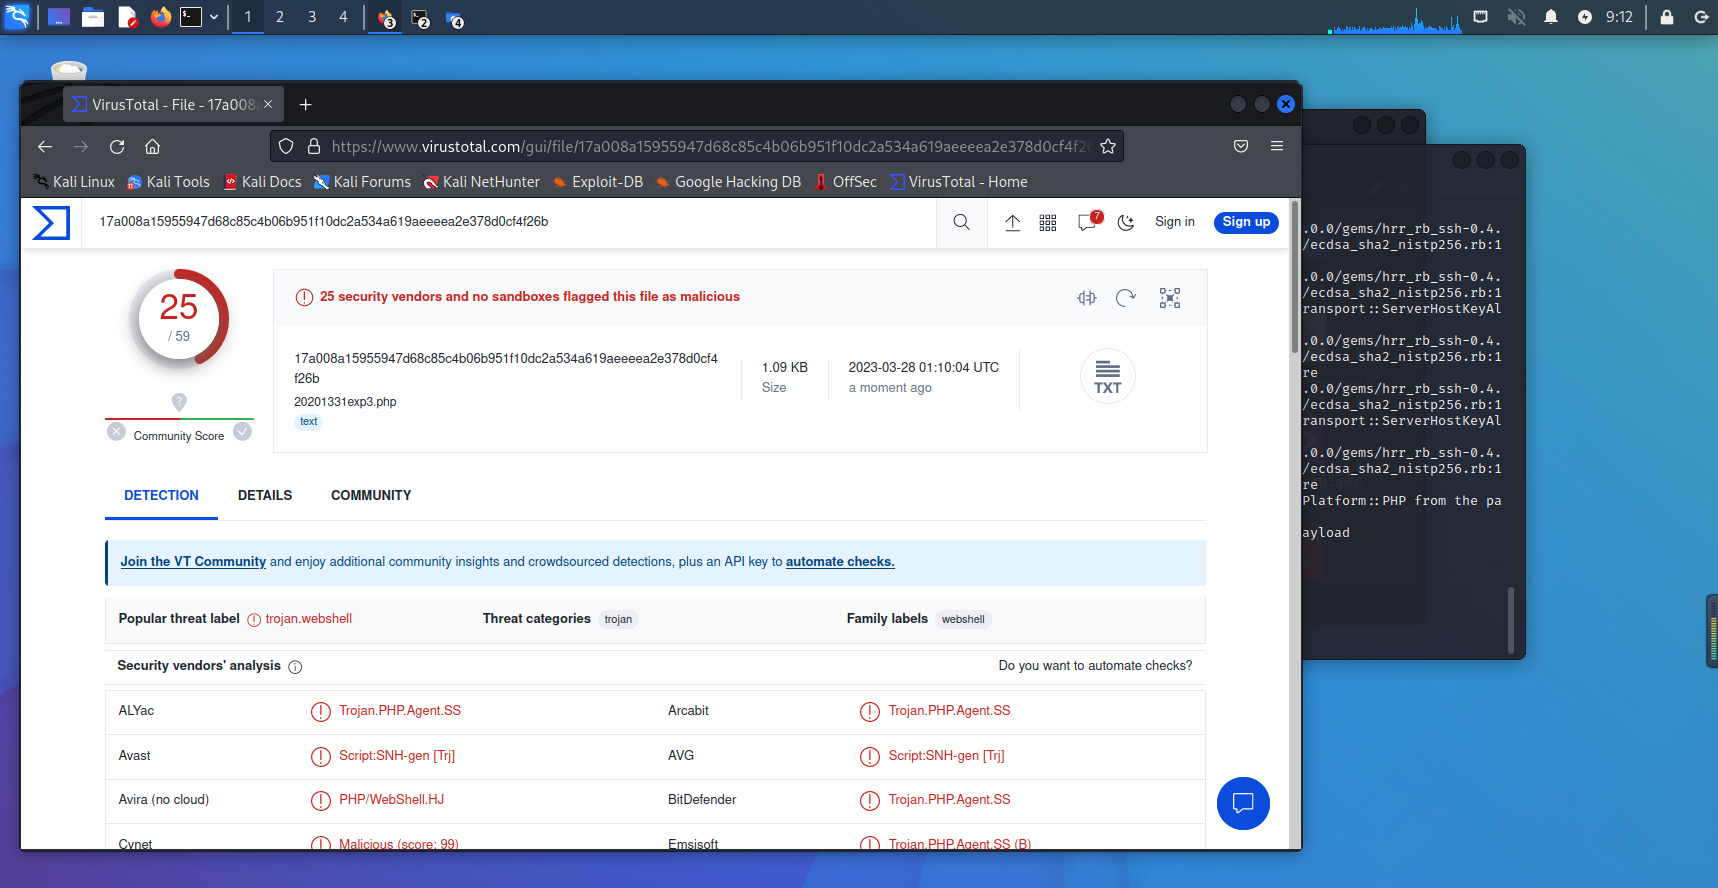1718x888 pixels.
Task: Click Join the VT Community link
Action: coord(193,562)
